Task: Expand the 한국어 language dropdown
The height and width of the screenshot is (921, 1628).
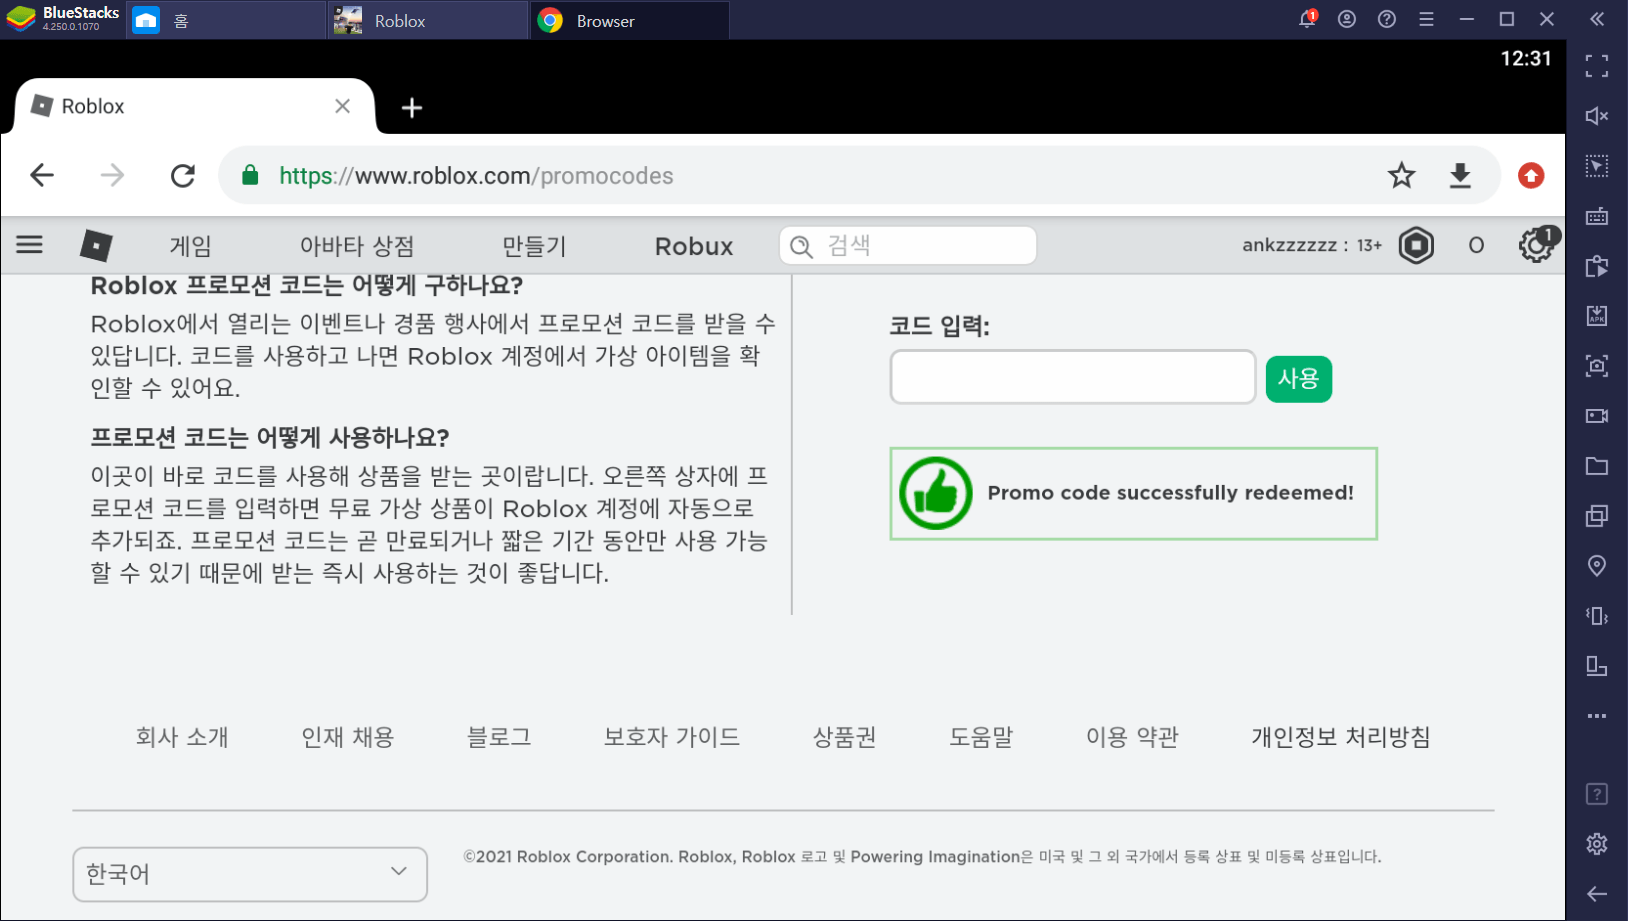Action: (x=250, y=874)
